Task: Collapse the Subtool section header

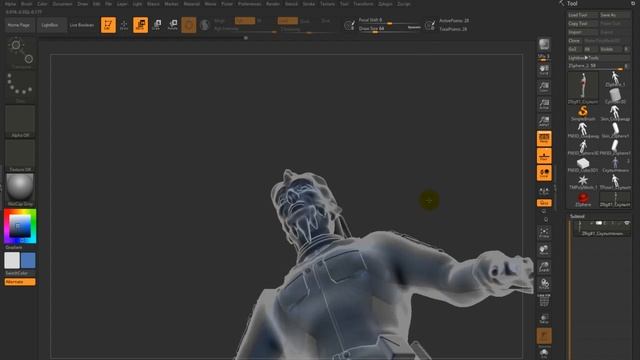Action: tap(577, 216)
